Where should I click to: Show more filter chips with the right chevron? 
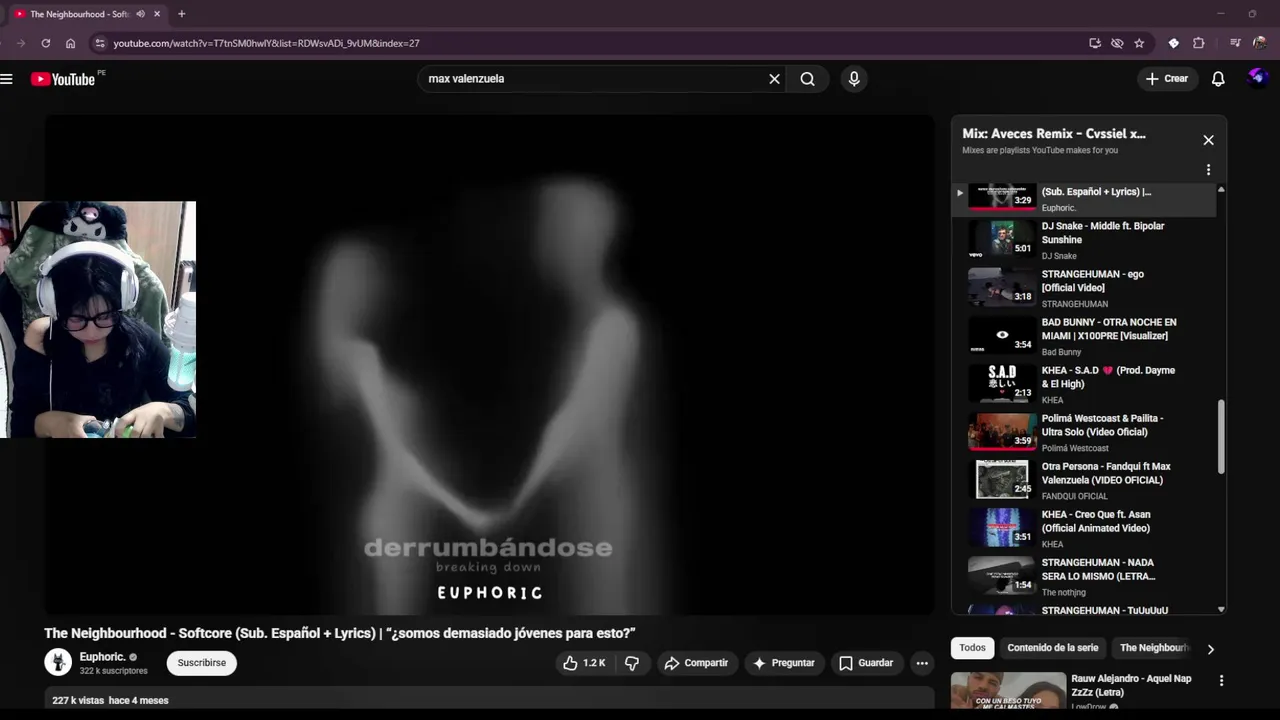[x=1210, y=649]
